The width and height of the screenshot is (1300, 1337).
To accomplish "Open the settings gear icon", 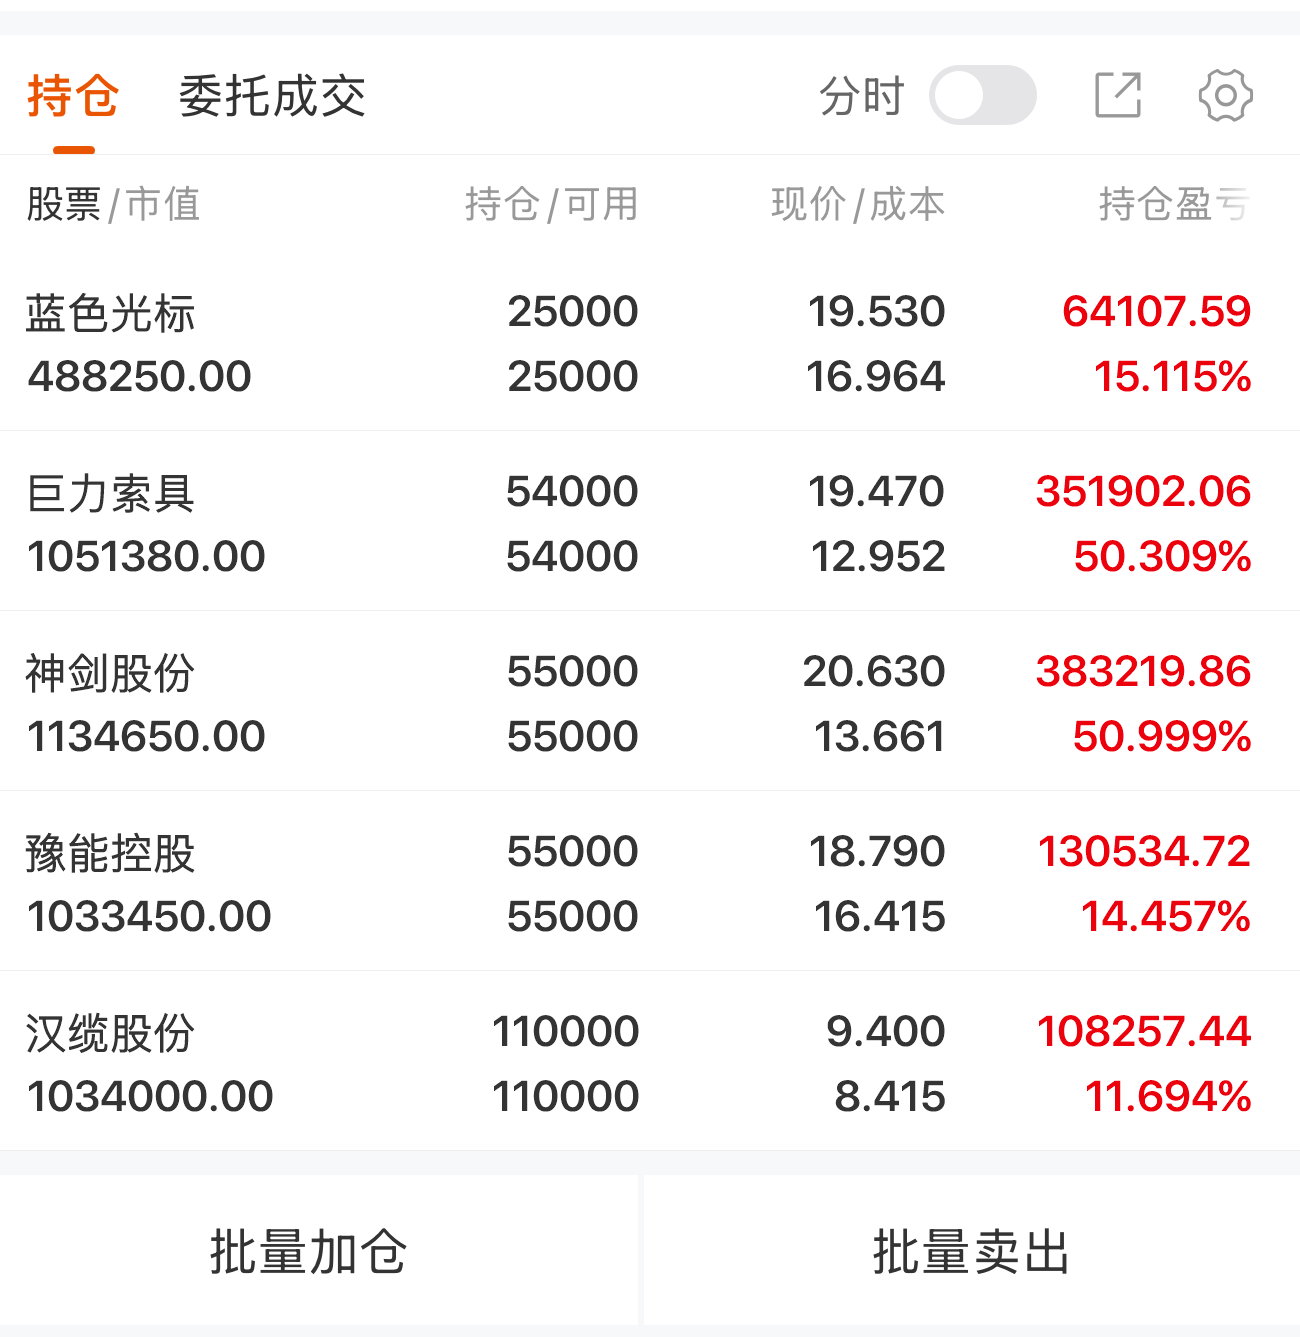I will [1225, 96].
